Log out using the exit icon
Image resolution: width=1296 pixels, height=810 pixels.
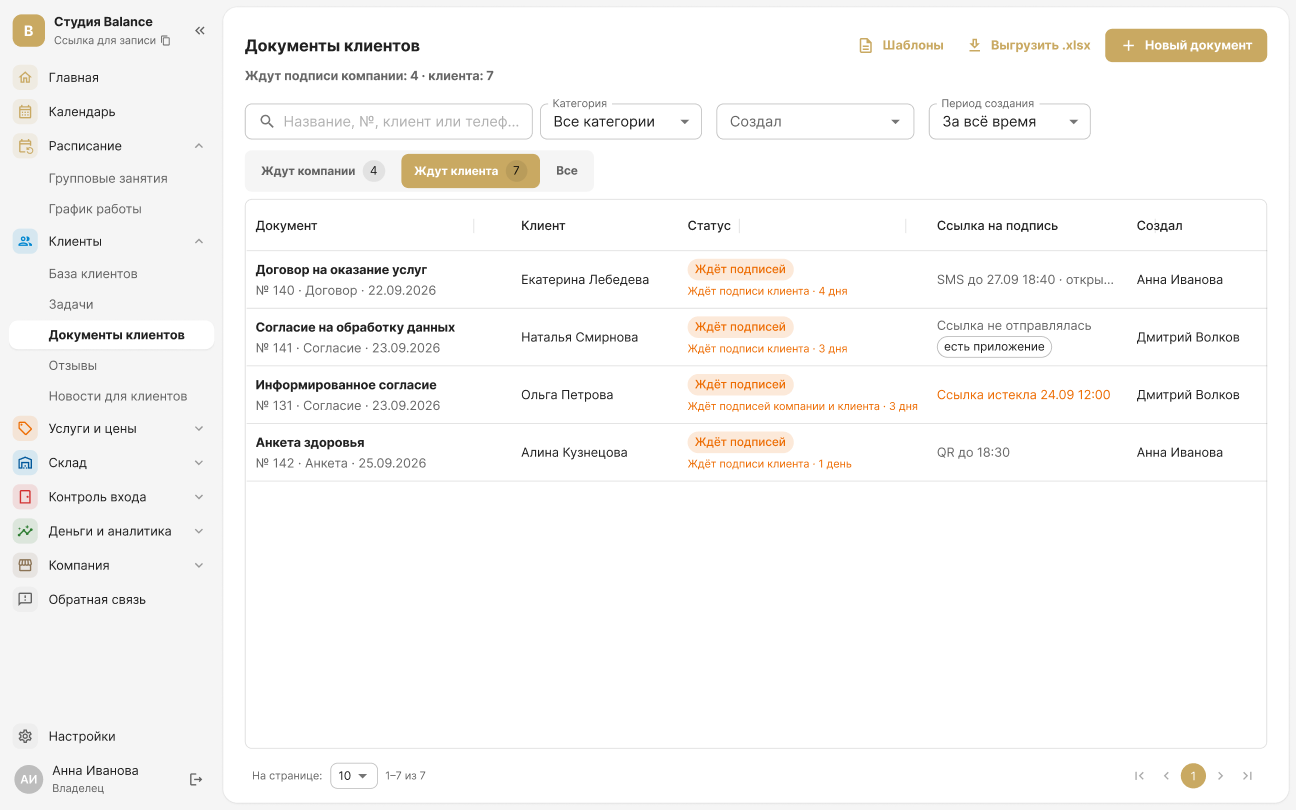(196, 779)
